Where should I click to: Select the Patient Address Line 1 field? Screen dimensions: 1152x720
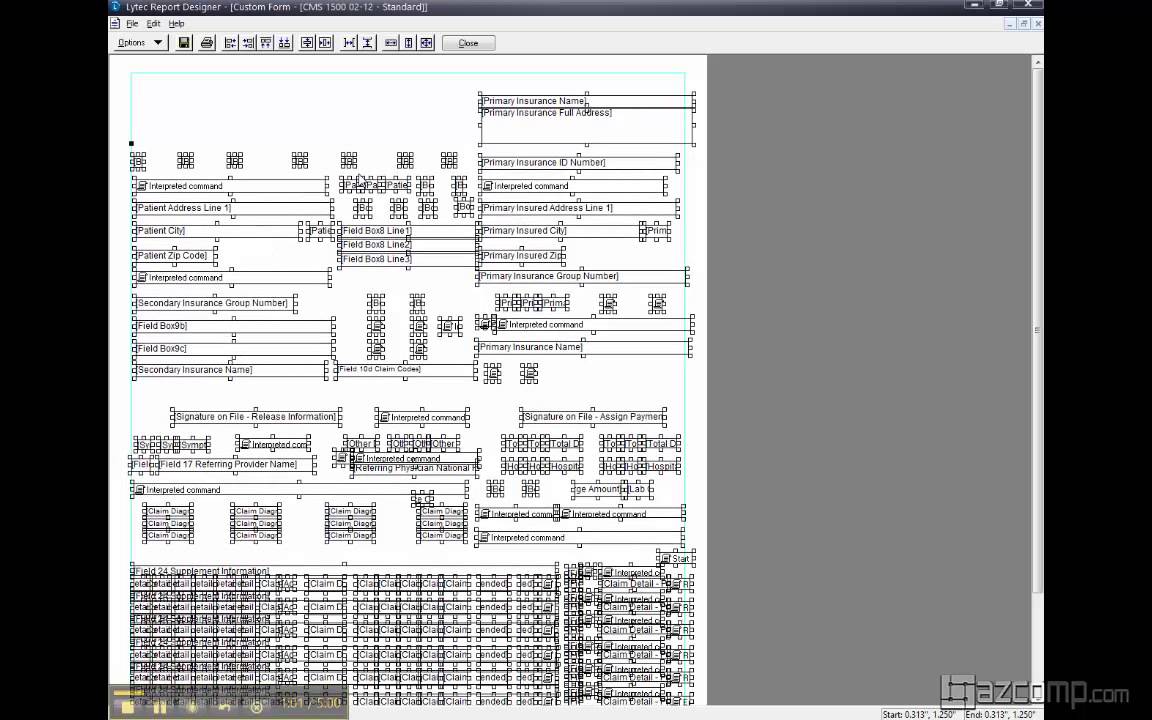click(x=233, y=208)
